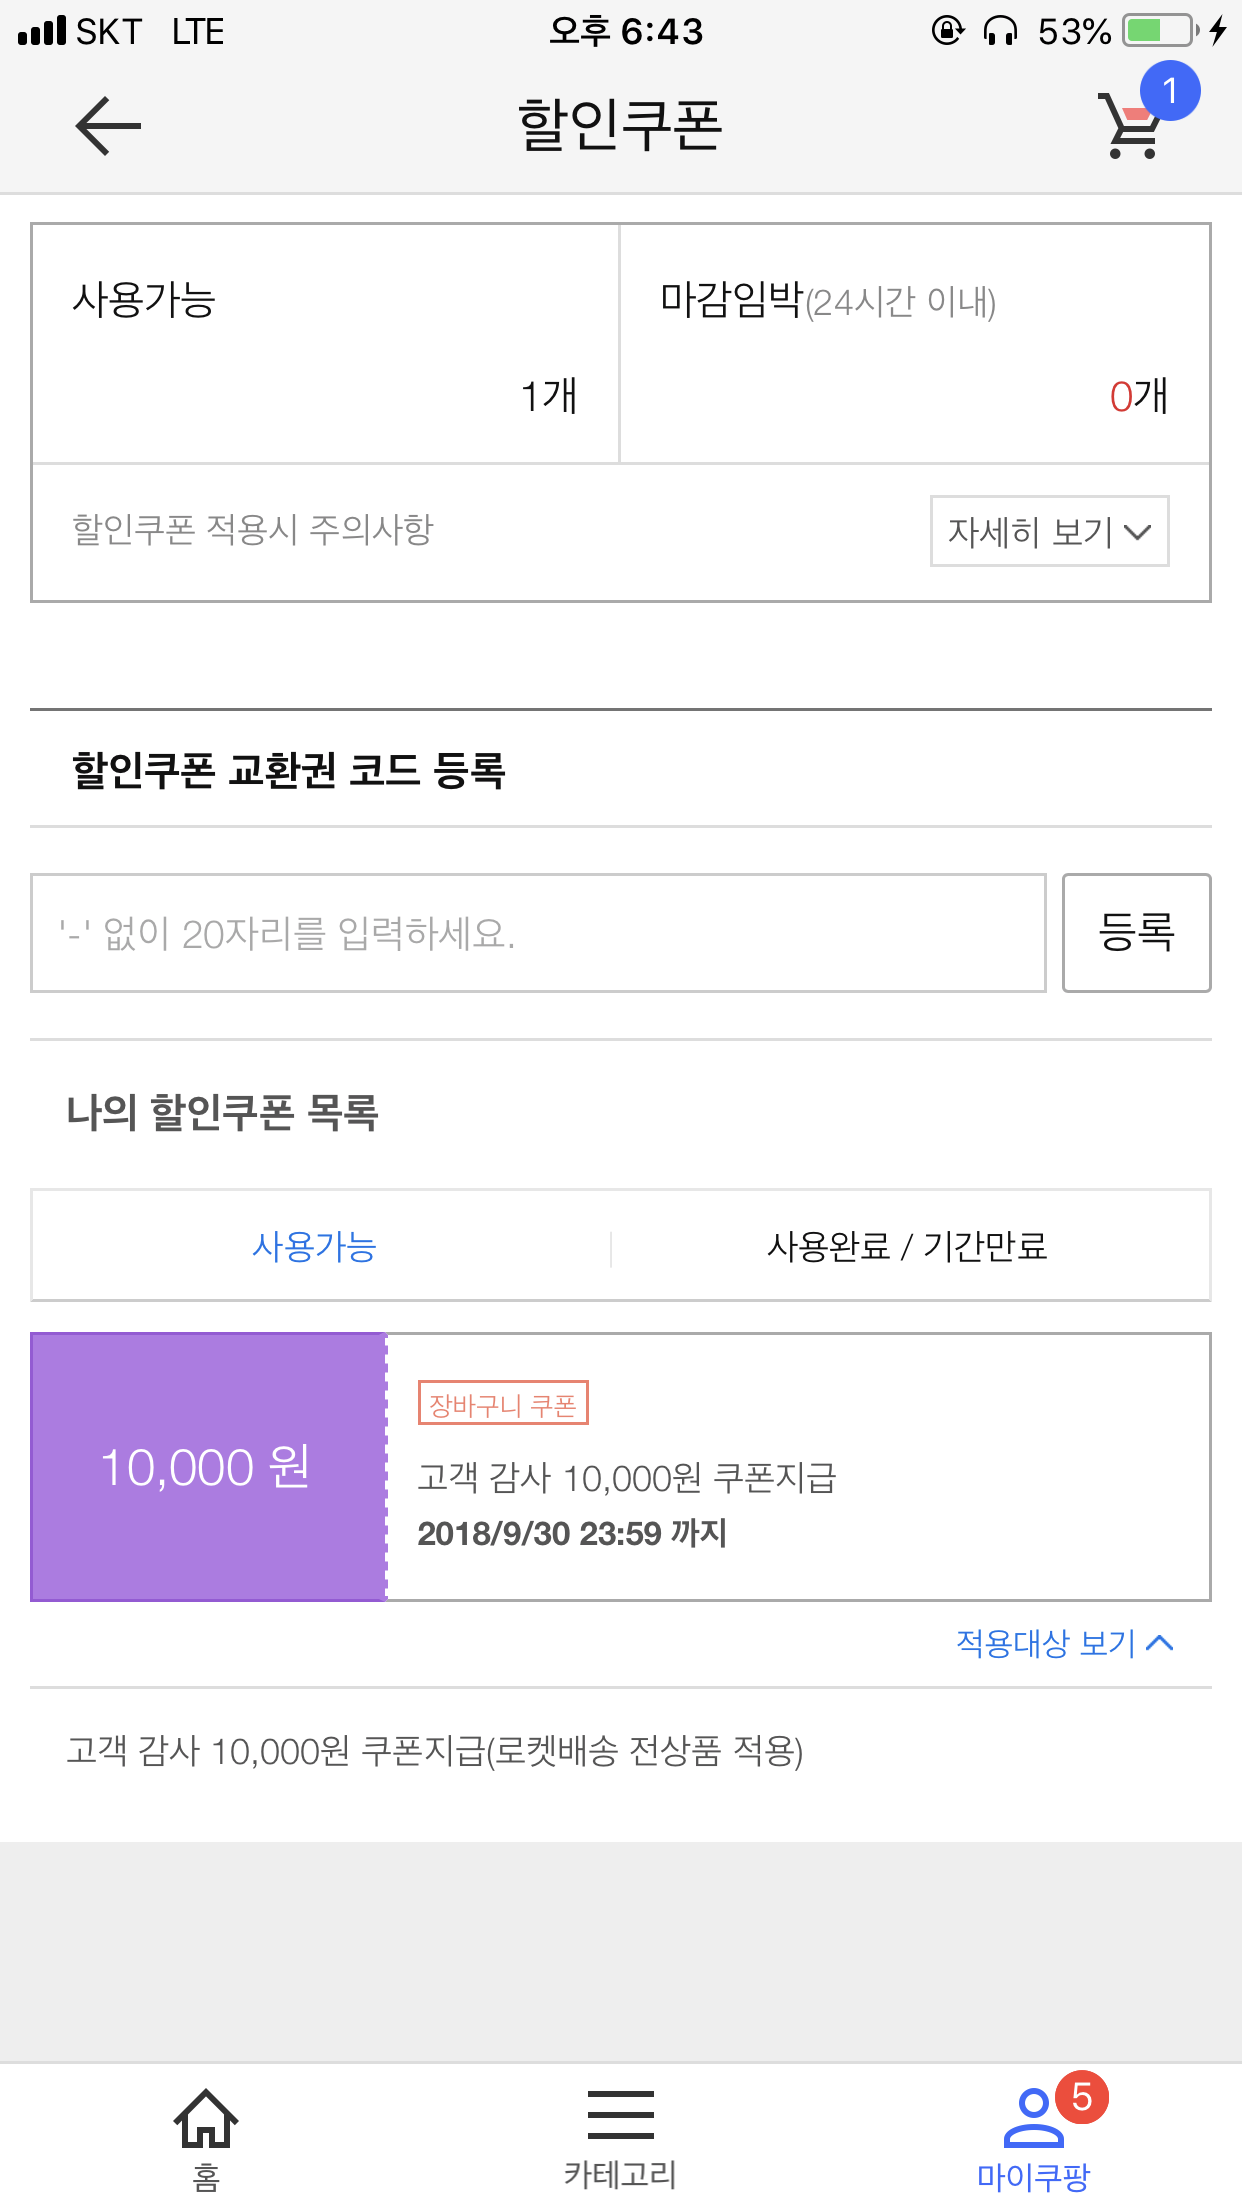Tap the battery indicator in status bar

(1158, 31)
